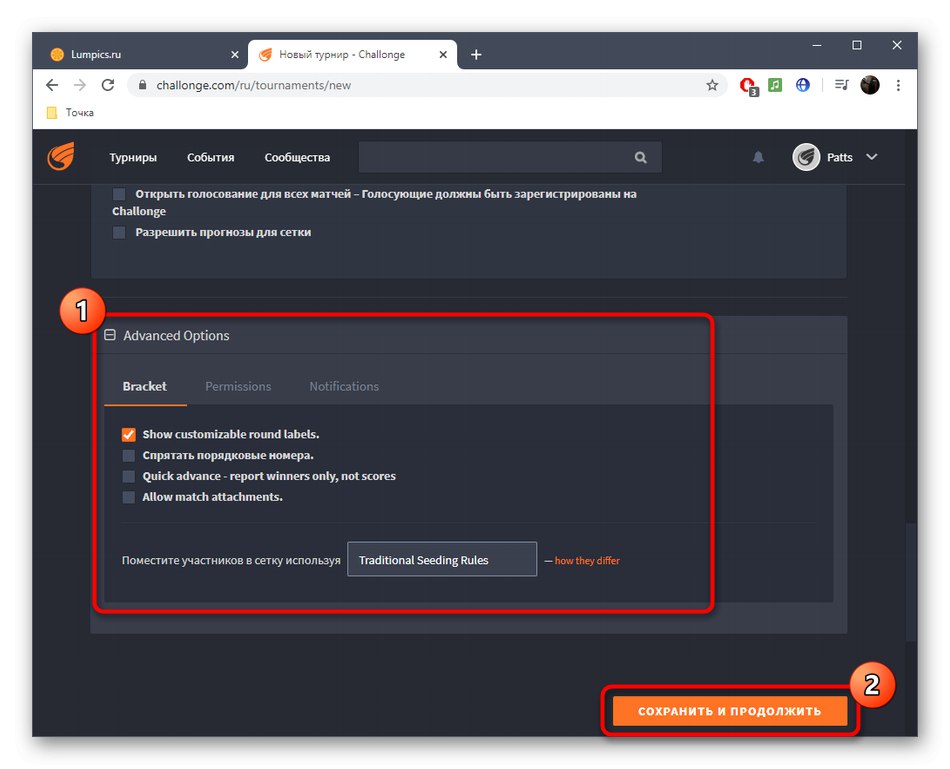Open the Patts profile menu
The image size is (950, 769).
coord(806,157)
